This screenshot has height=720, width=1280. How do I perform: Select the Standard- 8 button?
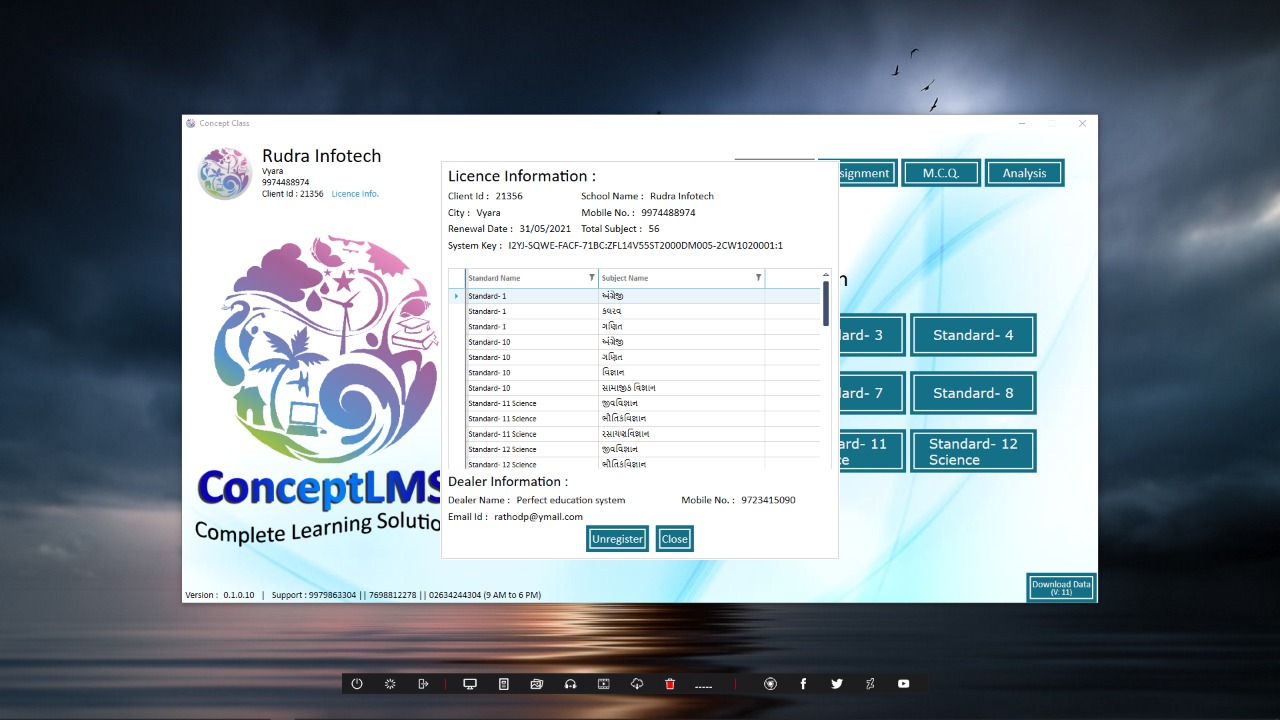tap(973, 393)
